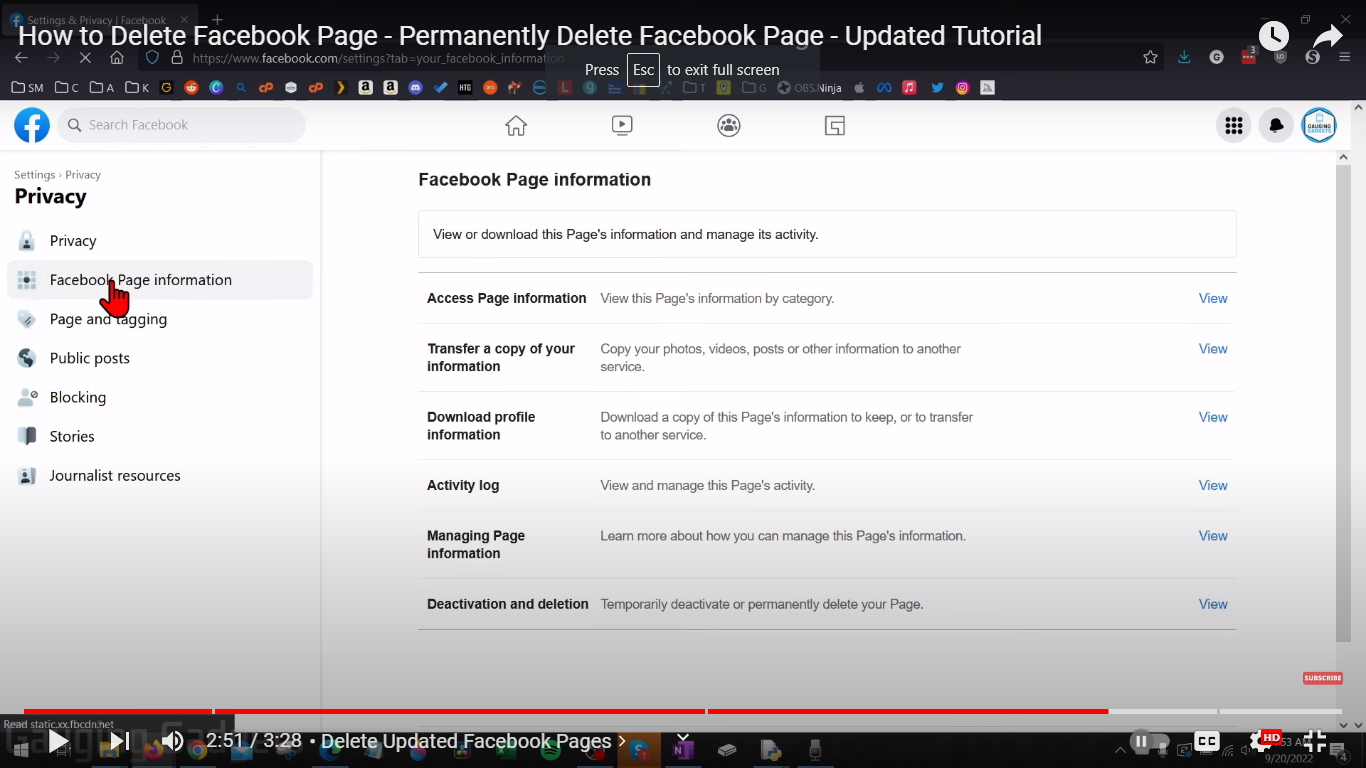Click the Next video button
This screenshot has height=768, width=1366.
click(x=118, y=741)
